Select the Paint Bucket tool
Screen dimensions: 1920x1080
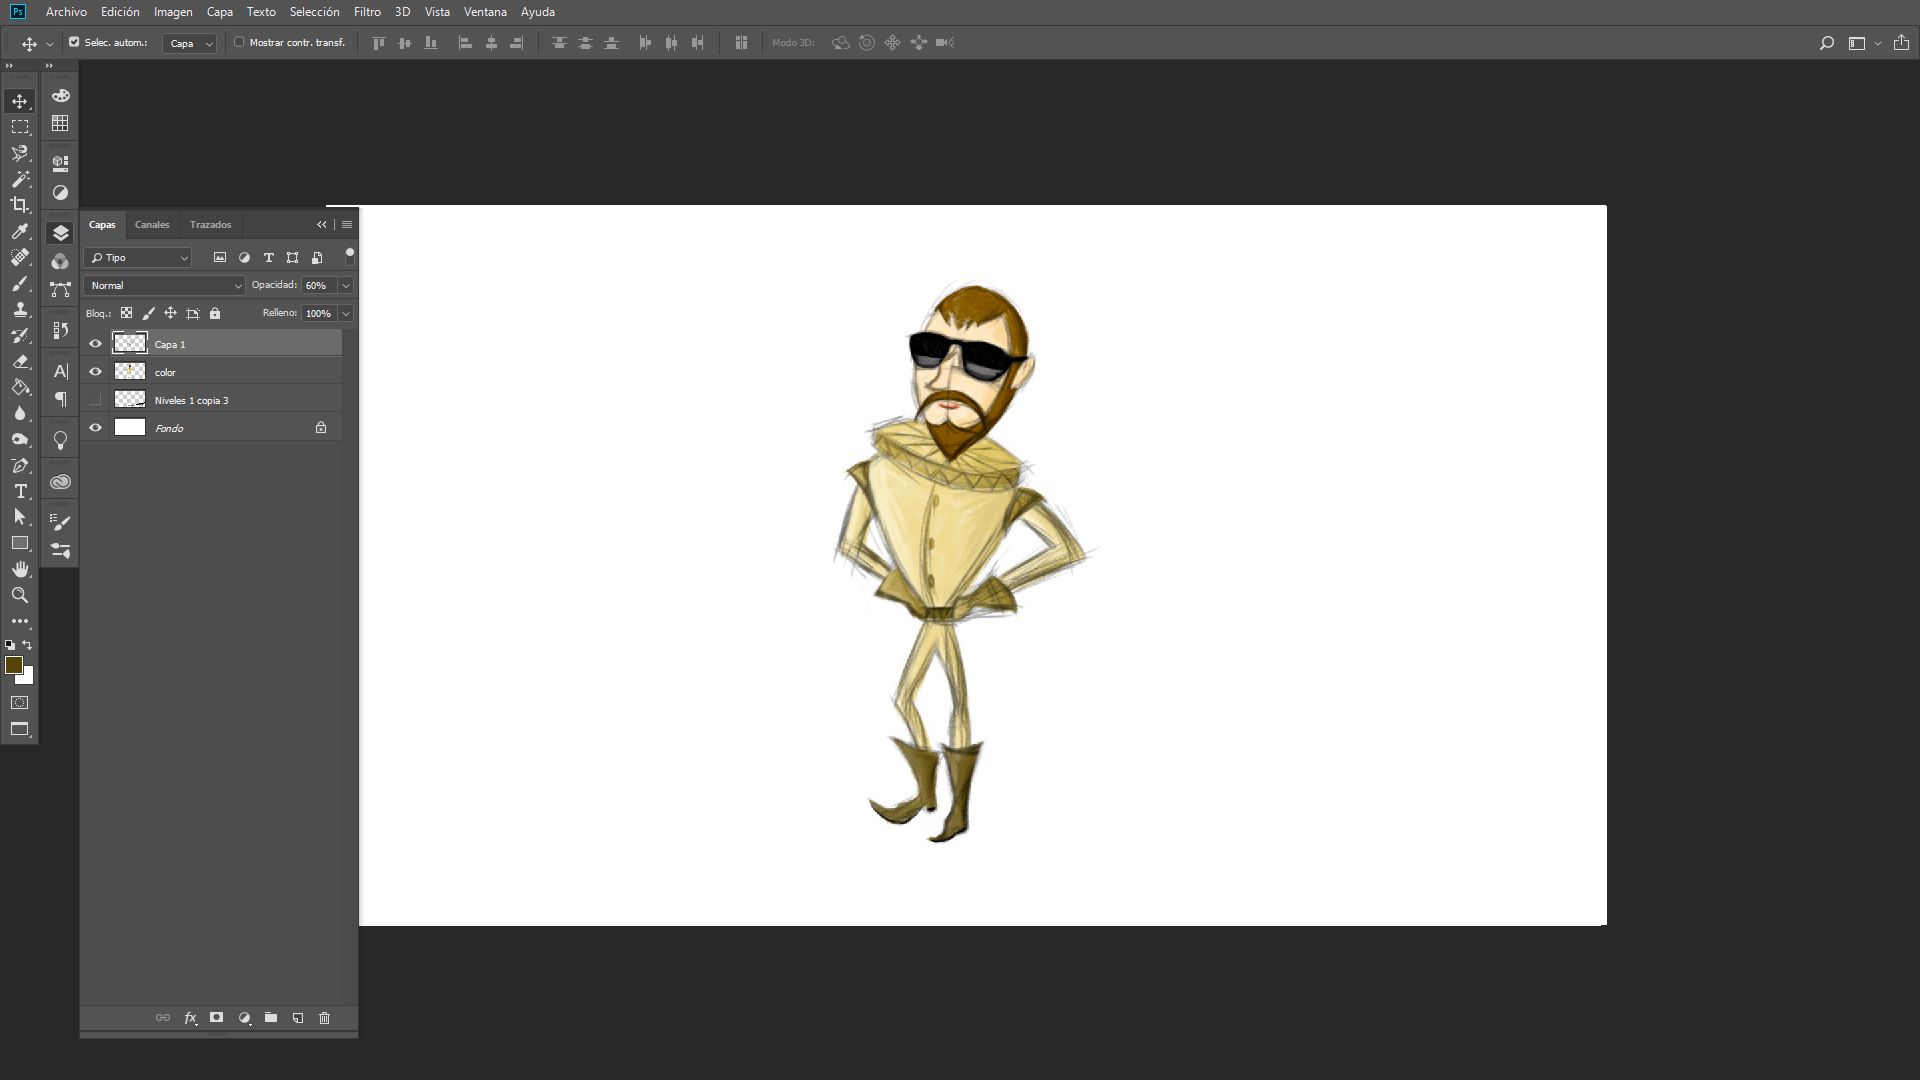20,387
